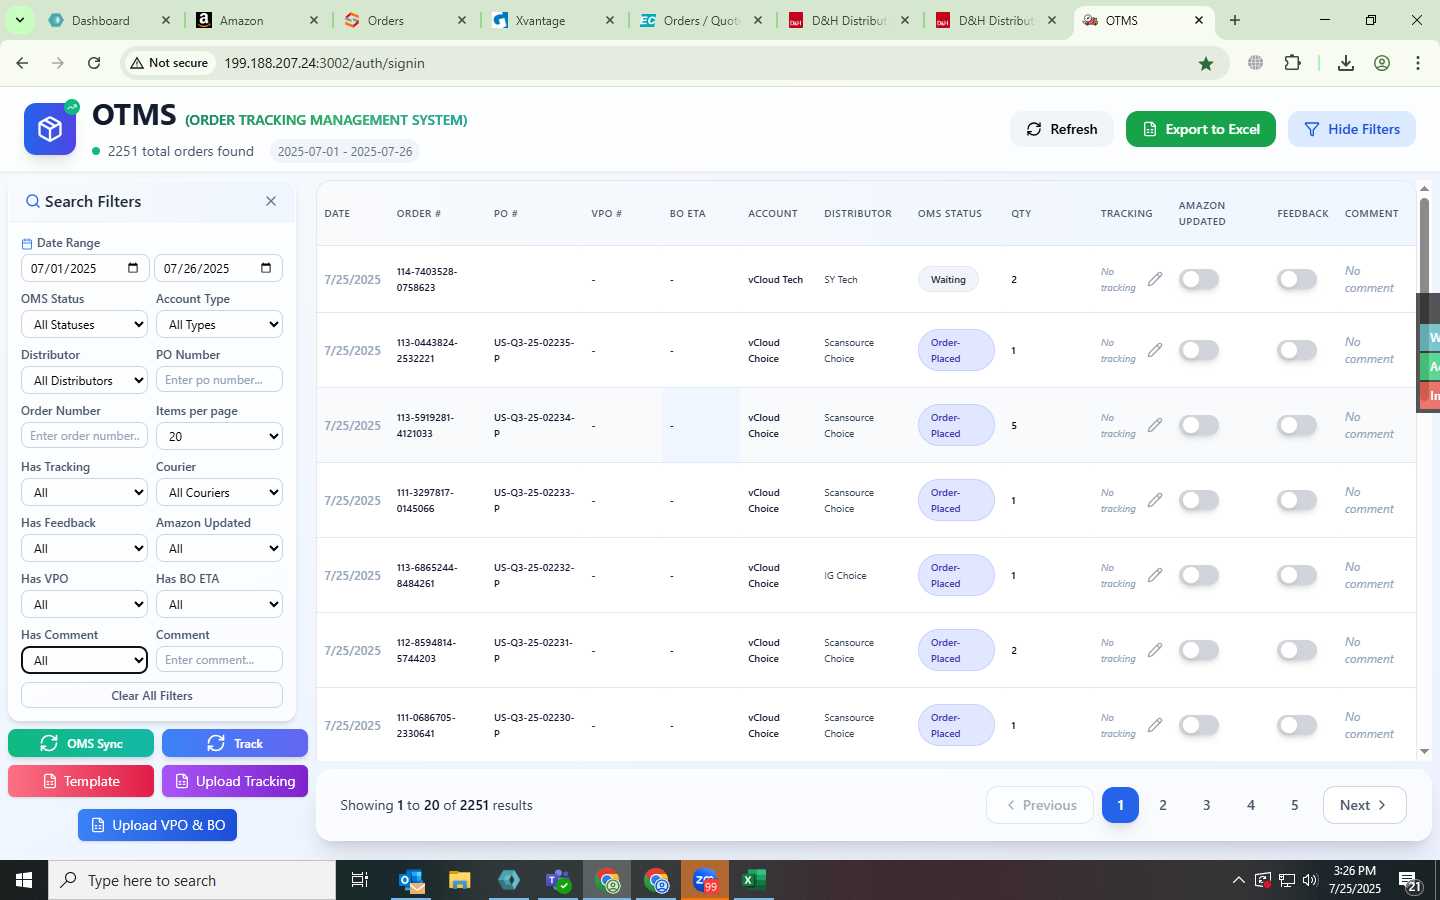Click the Refresh button
The width and height of the screenshot is (1440, 900).
pyautogui.click(x=1062, y=129)
